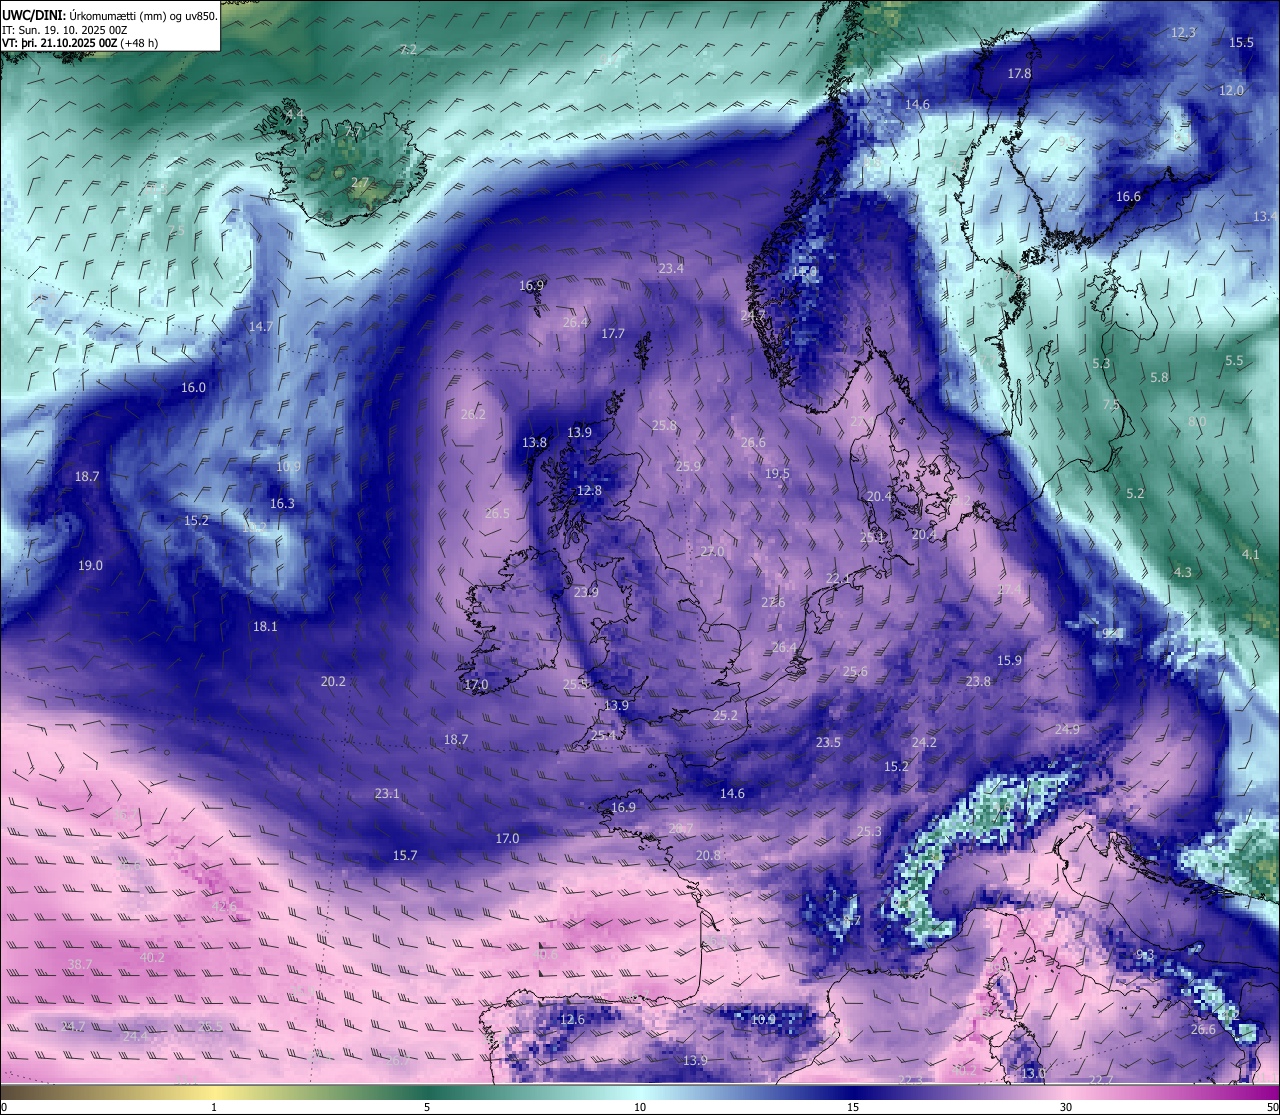Image resolution: width=1280 pixels, height=1115 pixels.
Task: Click the 19.0 value label
Action: [x=90, y=566]
